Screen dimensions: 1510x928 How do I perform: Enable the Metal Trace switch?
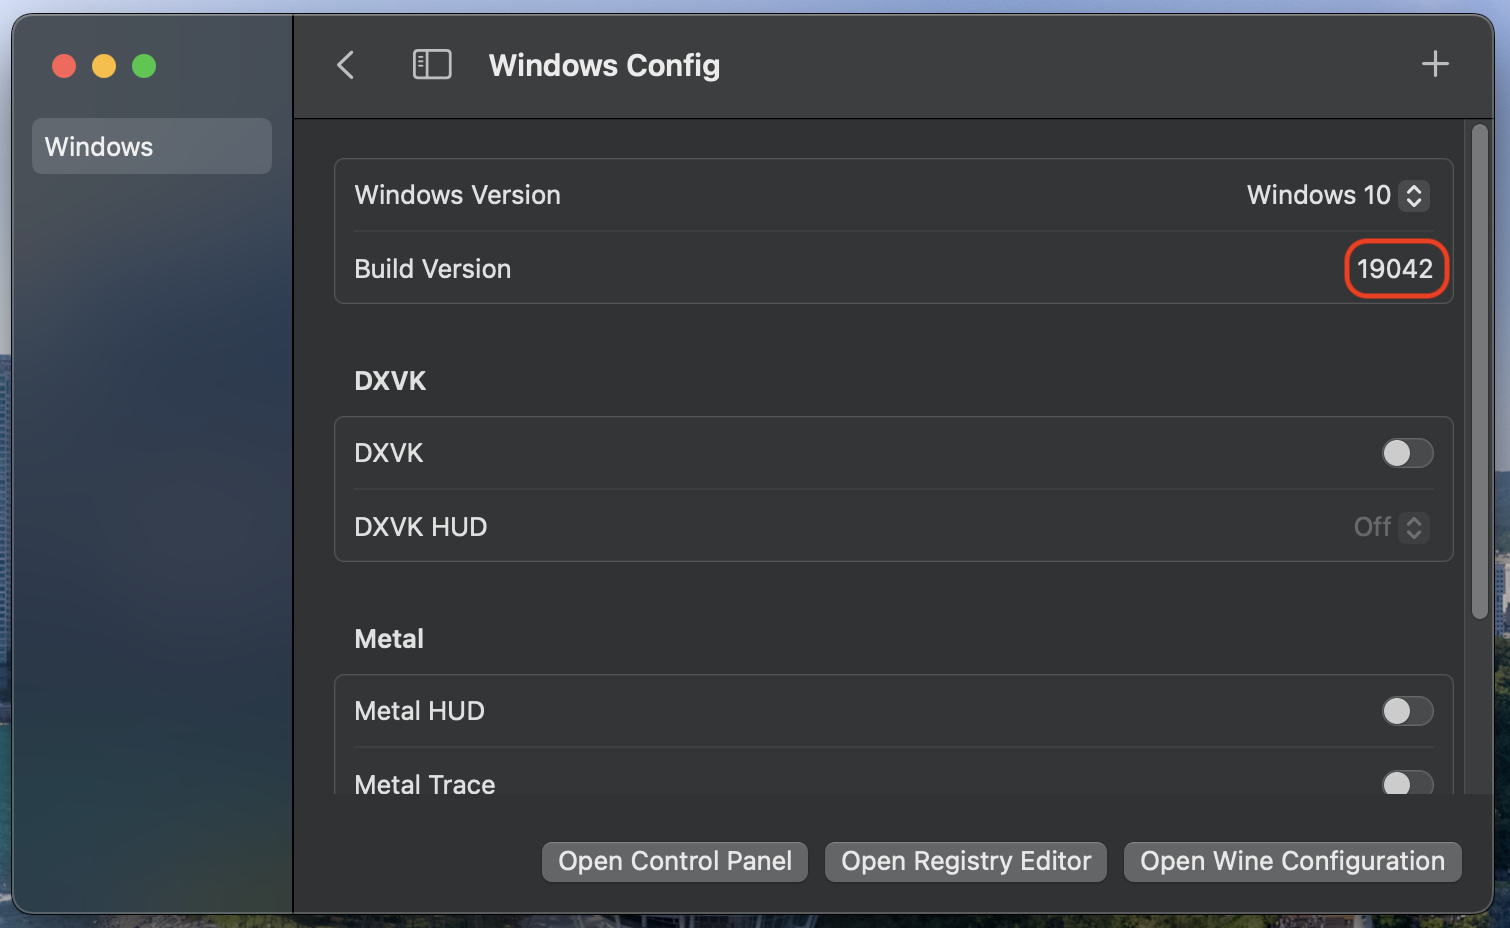(1407, 783)
